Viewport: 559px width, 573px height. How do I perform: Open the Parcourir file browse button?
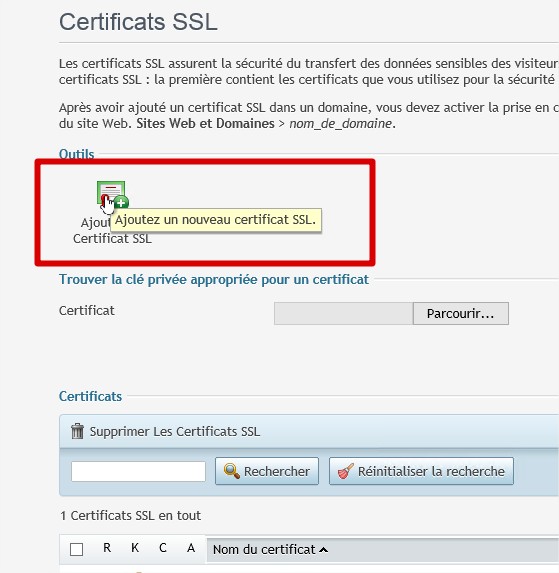click(461, 314)
